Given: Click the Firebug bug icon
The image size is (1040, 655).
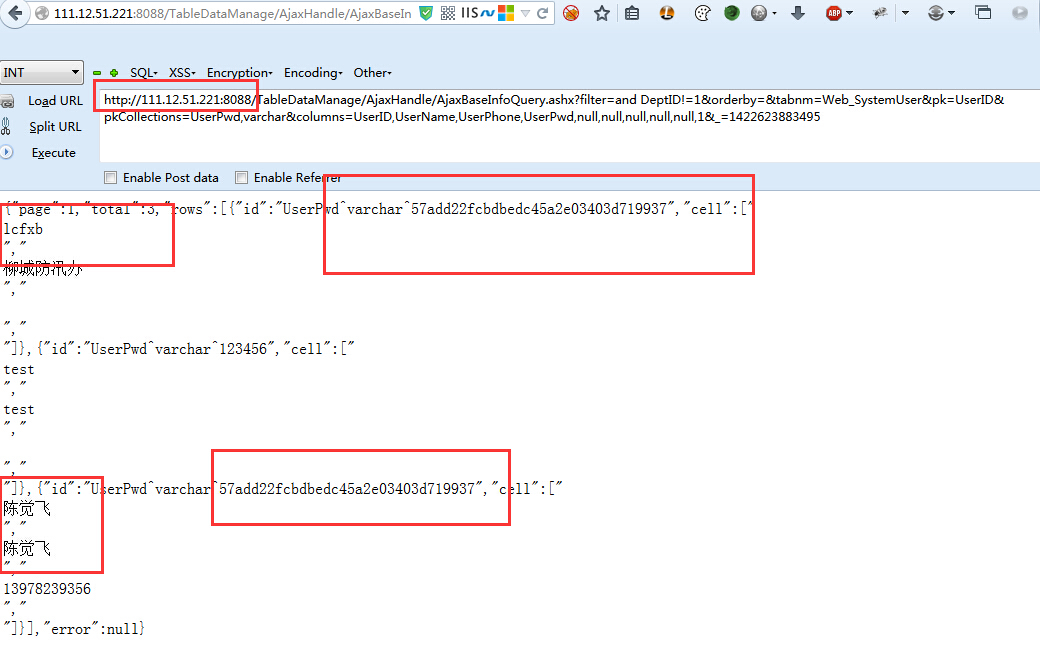Looking at the screenshot, I should (880, 13).
